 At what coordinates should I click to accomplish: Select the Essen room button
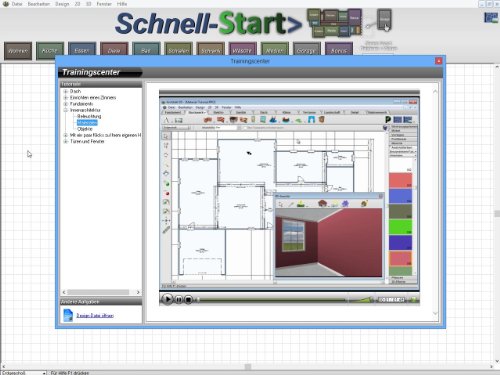pos(82,51)
